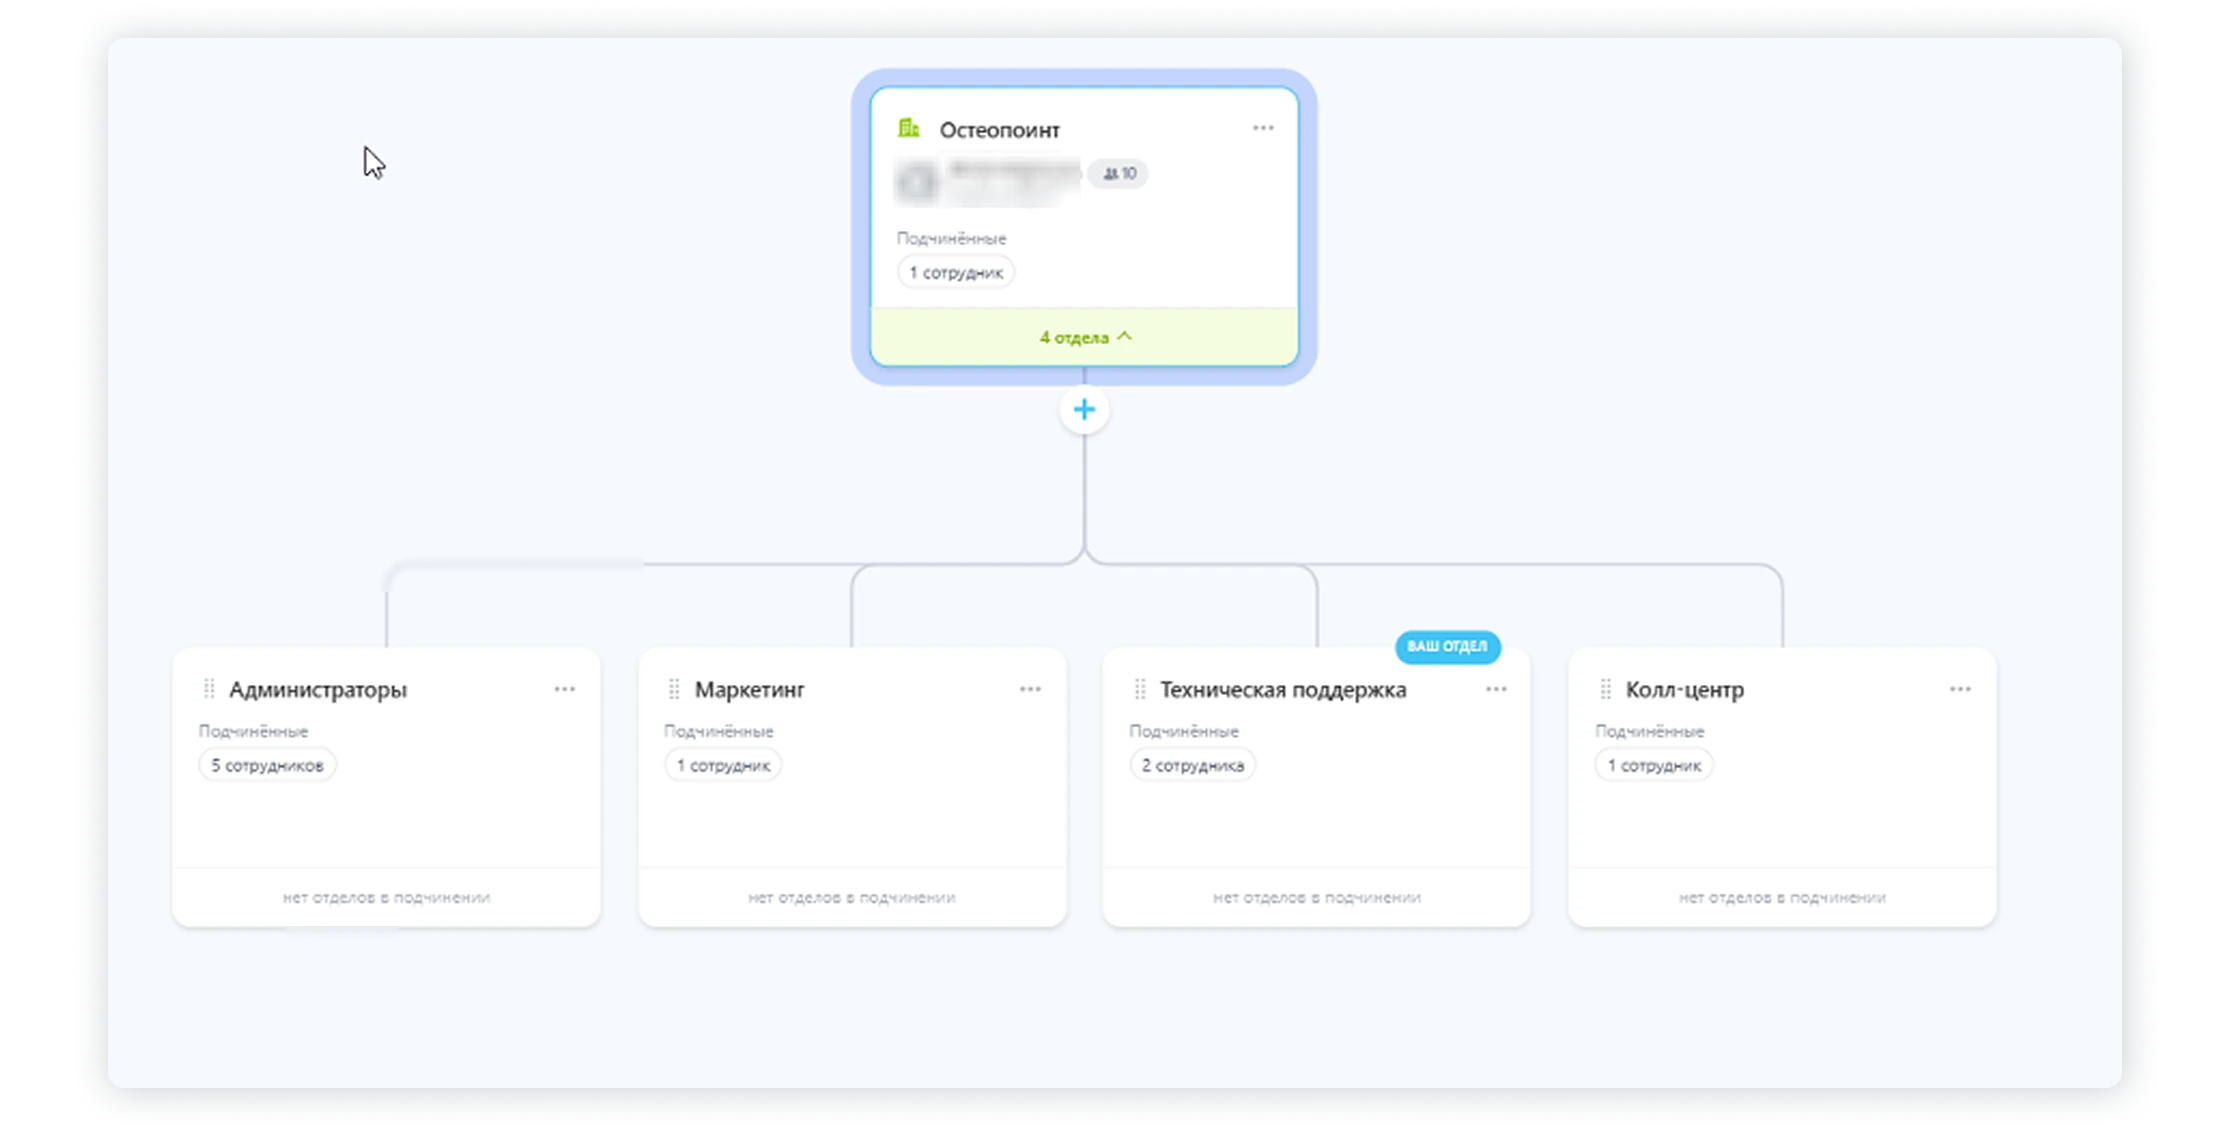Select the Техническая поддержка department title
Screen dimensions: 2228x1130
tap(1283, 689)
